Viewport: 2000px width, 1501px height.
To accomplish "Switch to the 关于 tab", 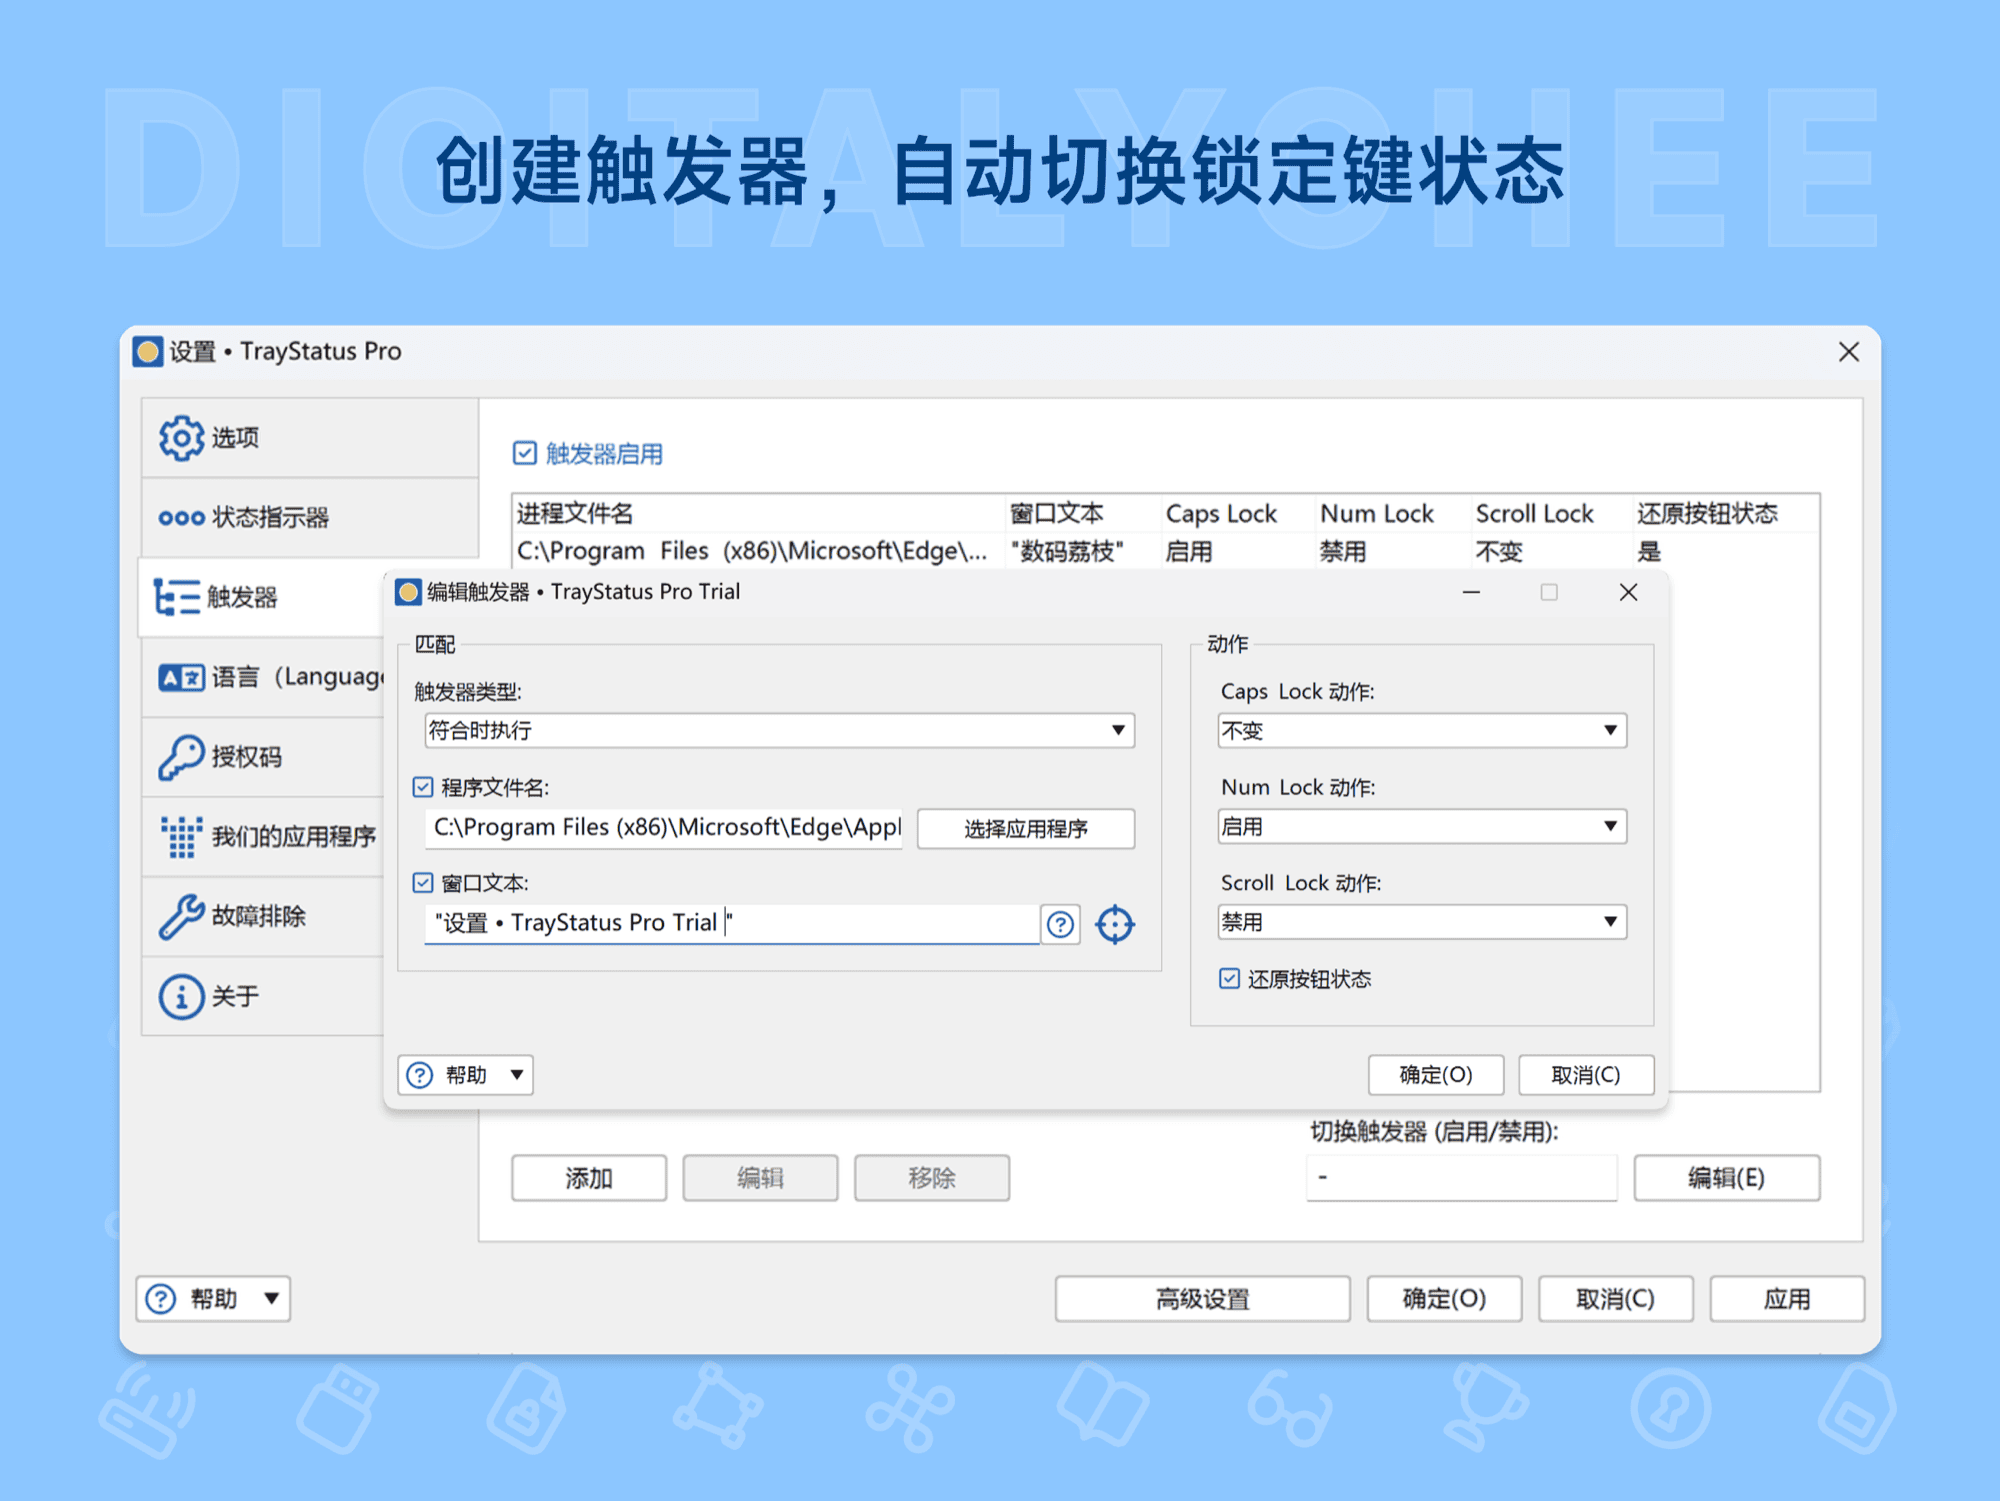I will coord(181,995).
